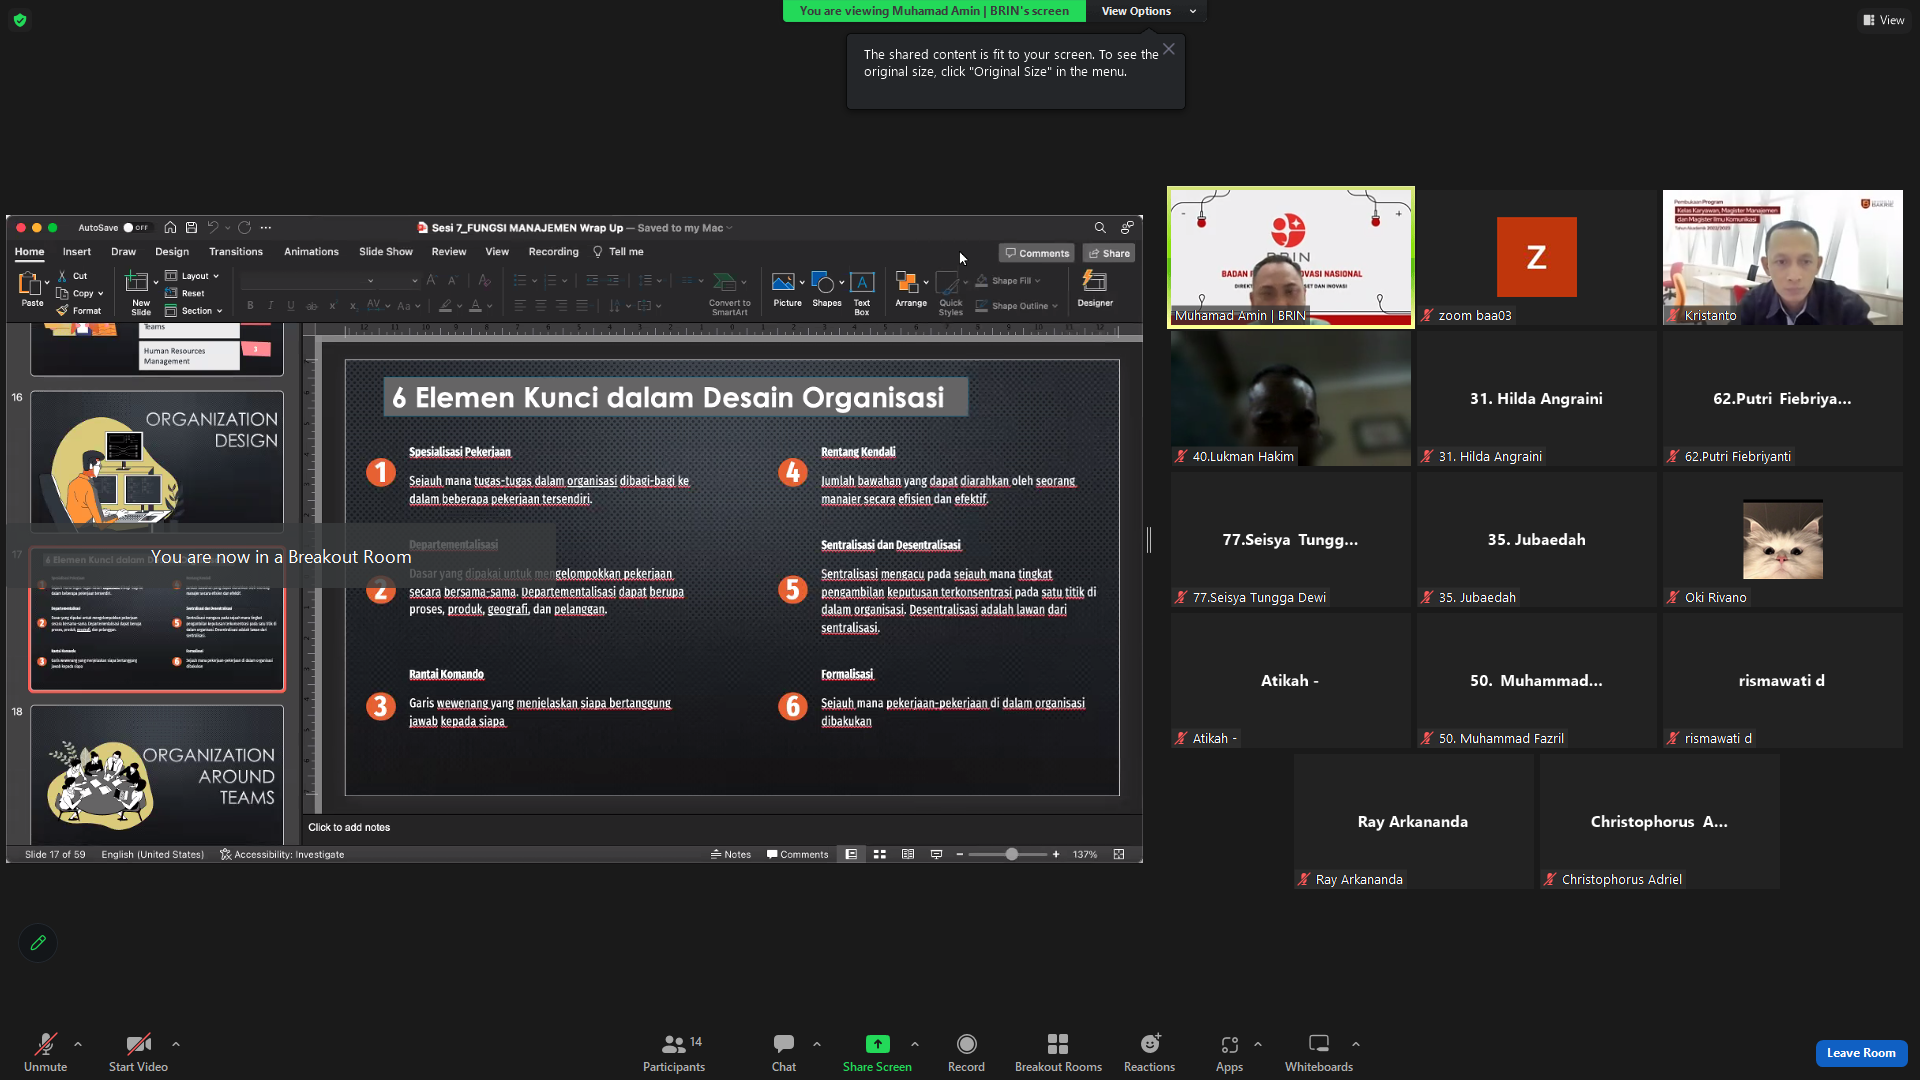Click Accessibility: Investigate in status bar

coord(282,855)
